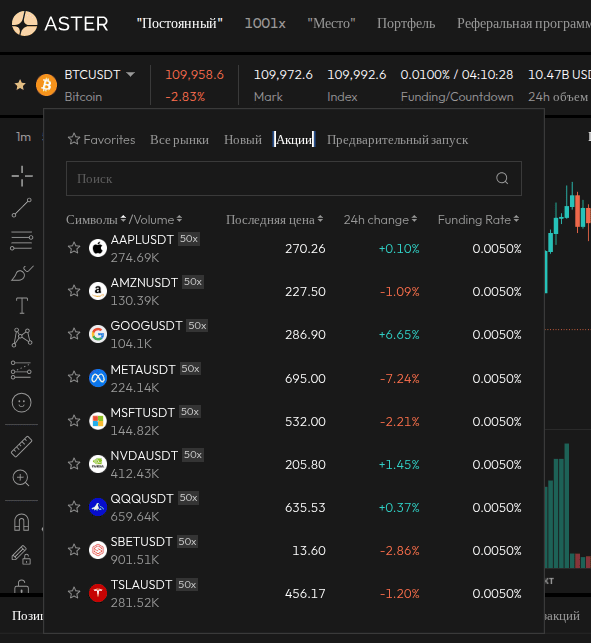Screen dimensions: 591x643
Task: Click the search magnifier icon
Action: pyautogui.click(x=502, y=178)
